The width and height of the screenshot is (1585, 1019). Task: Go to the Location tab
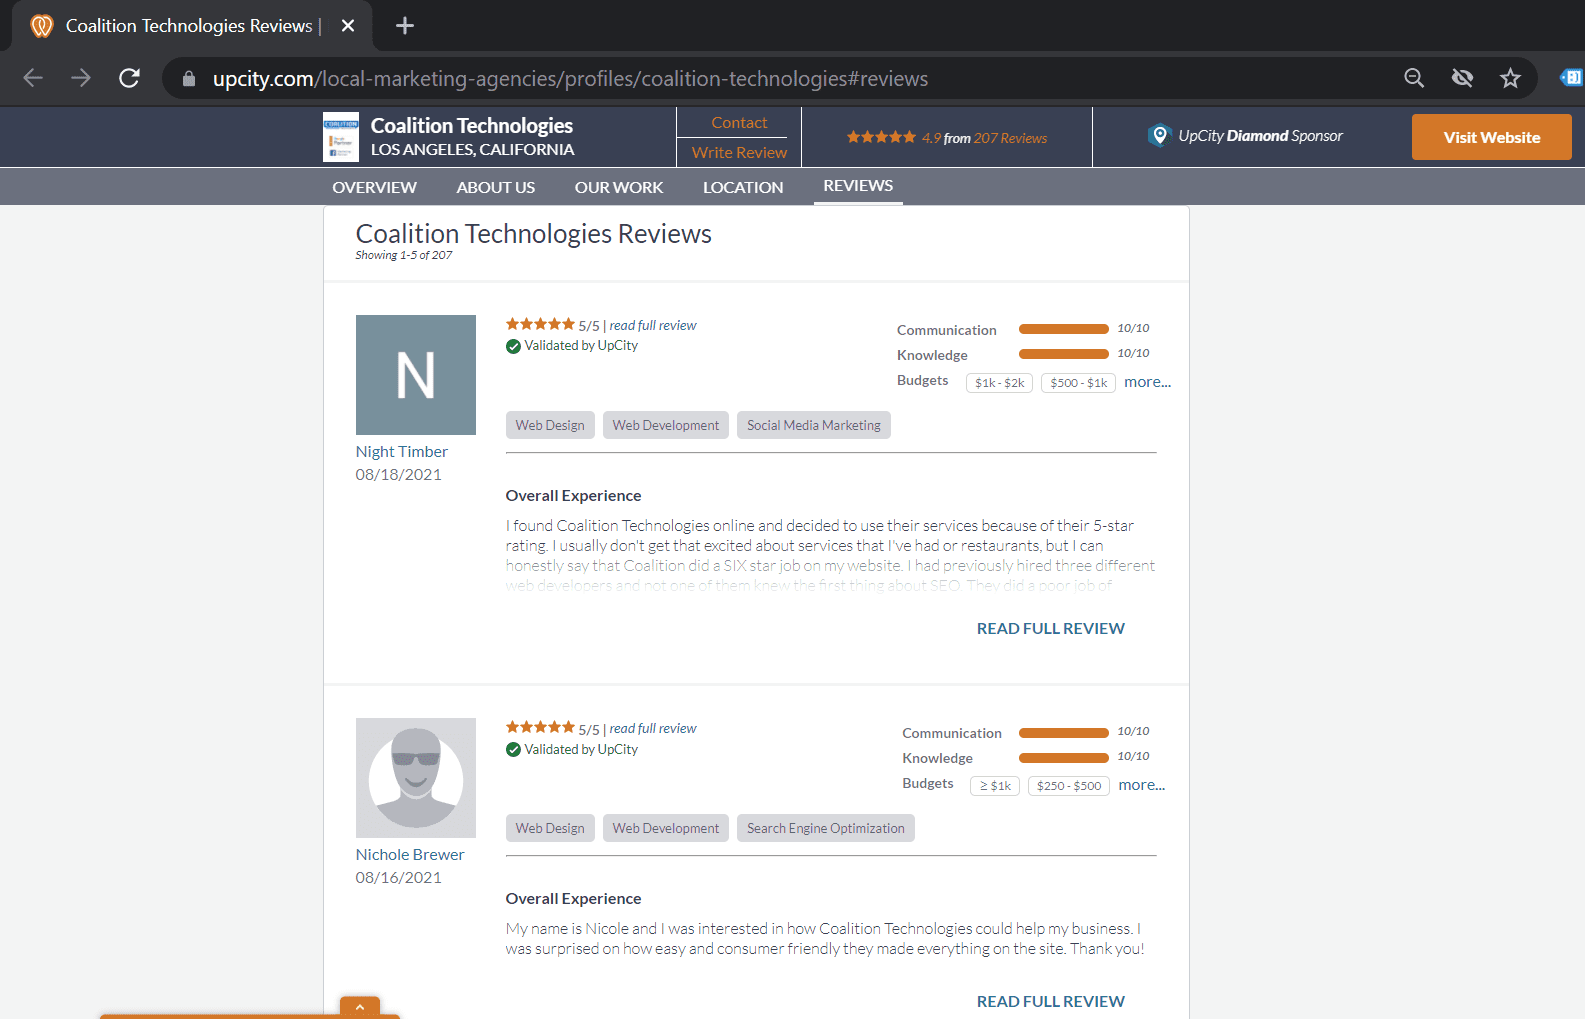(x=742, y=187)
